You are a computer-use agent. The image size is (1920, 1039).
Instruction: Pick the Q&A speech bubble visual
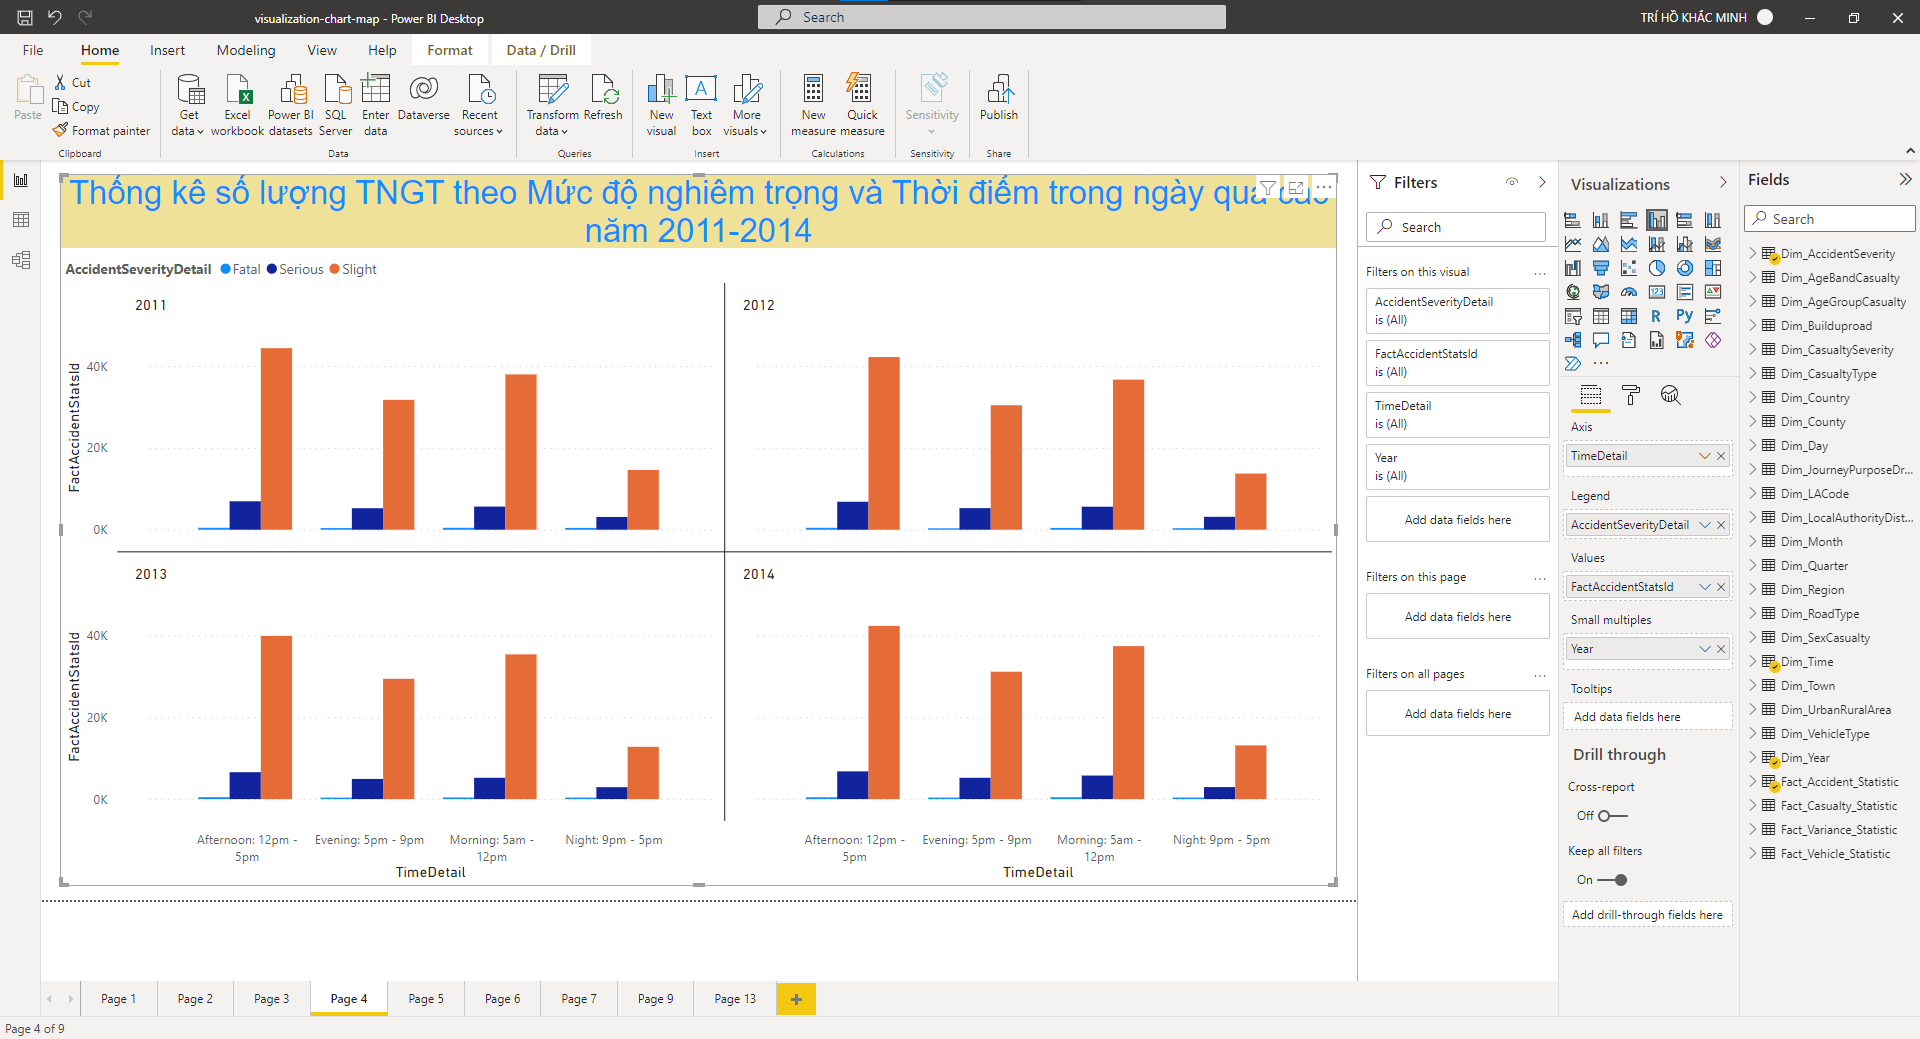tap(1601, 340)
